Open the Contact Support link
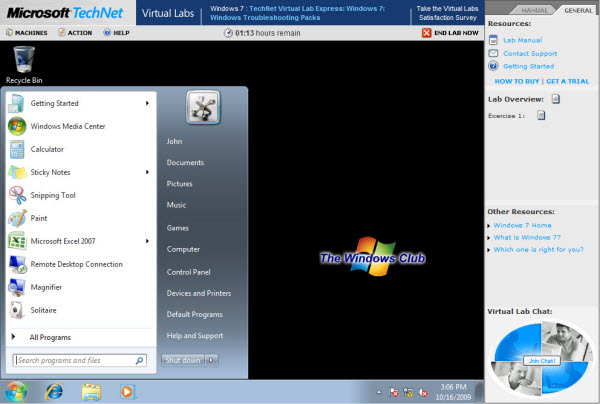Screen dimensions: 600x404 (530, 53)
